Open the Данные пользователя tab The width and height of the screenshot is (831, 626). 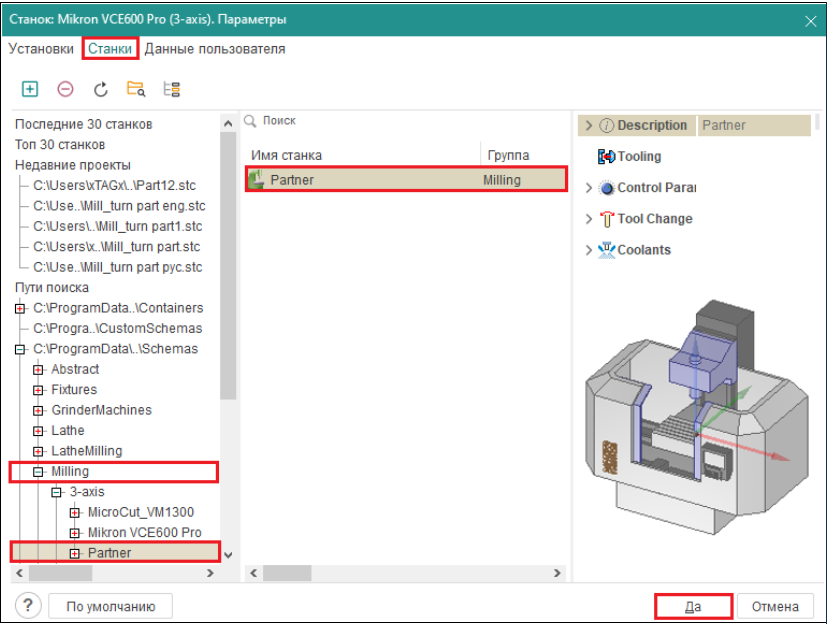(215, 49)
